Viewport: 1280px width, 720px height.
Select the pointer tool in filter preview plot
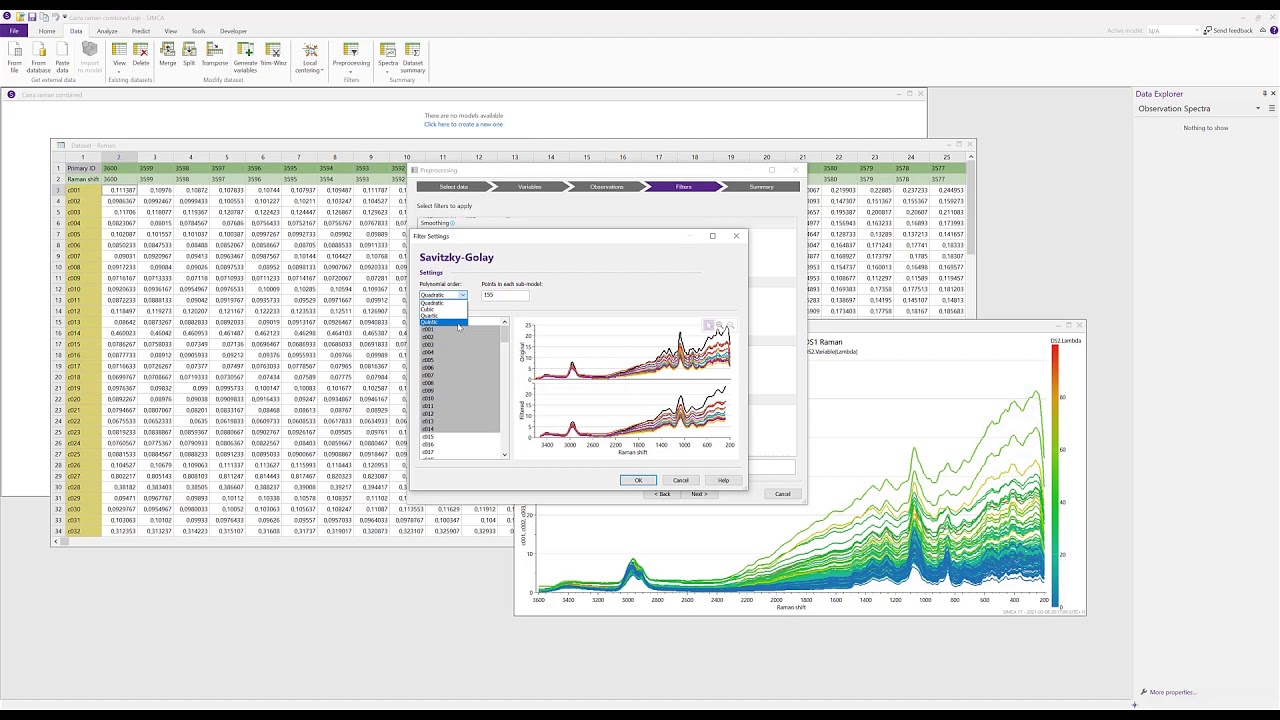[709, 325]
